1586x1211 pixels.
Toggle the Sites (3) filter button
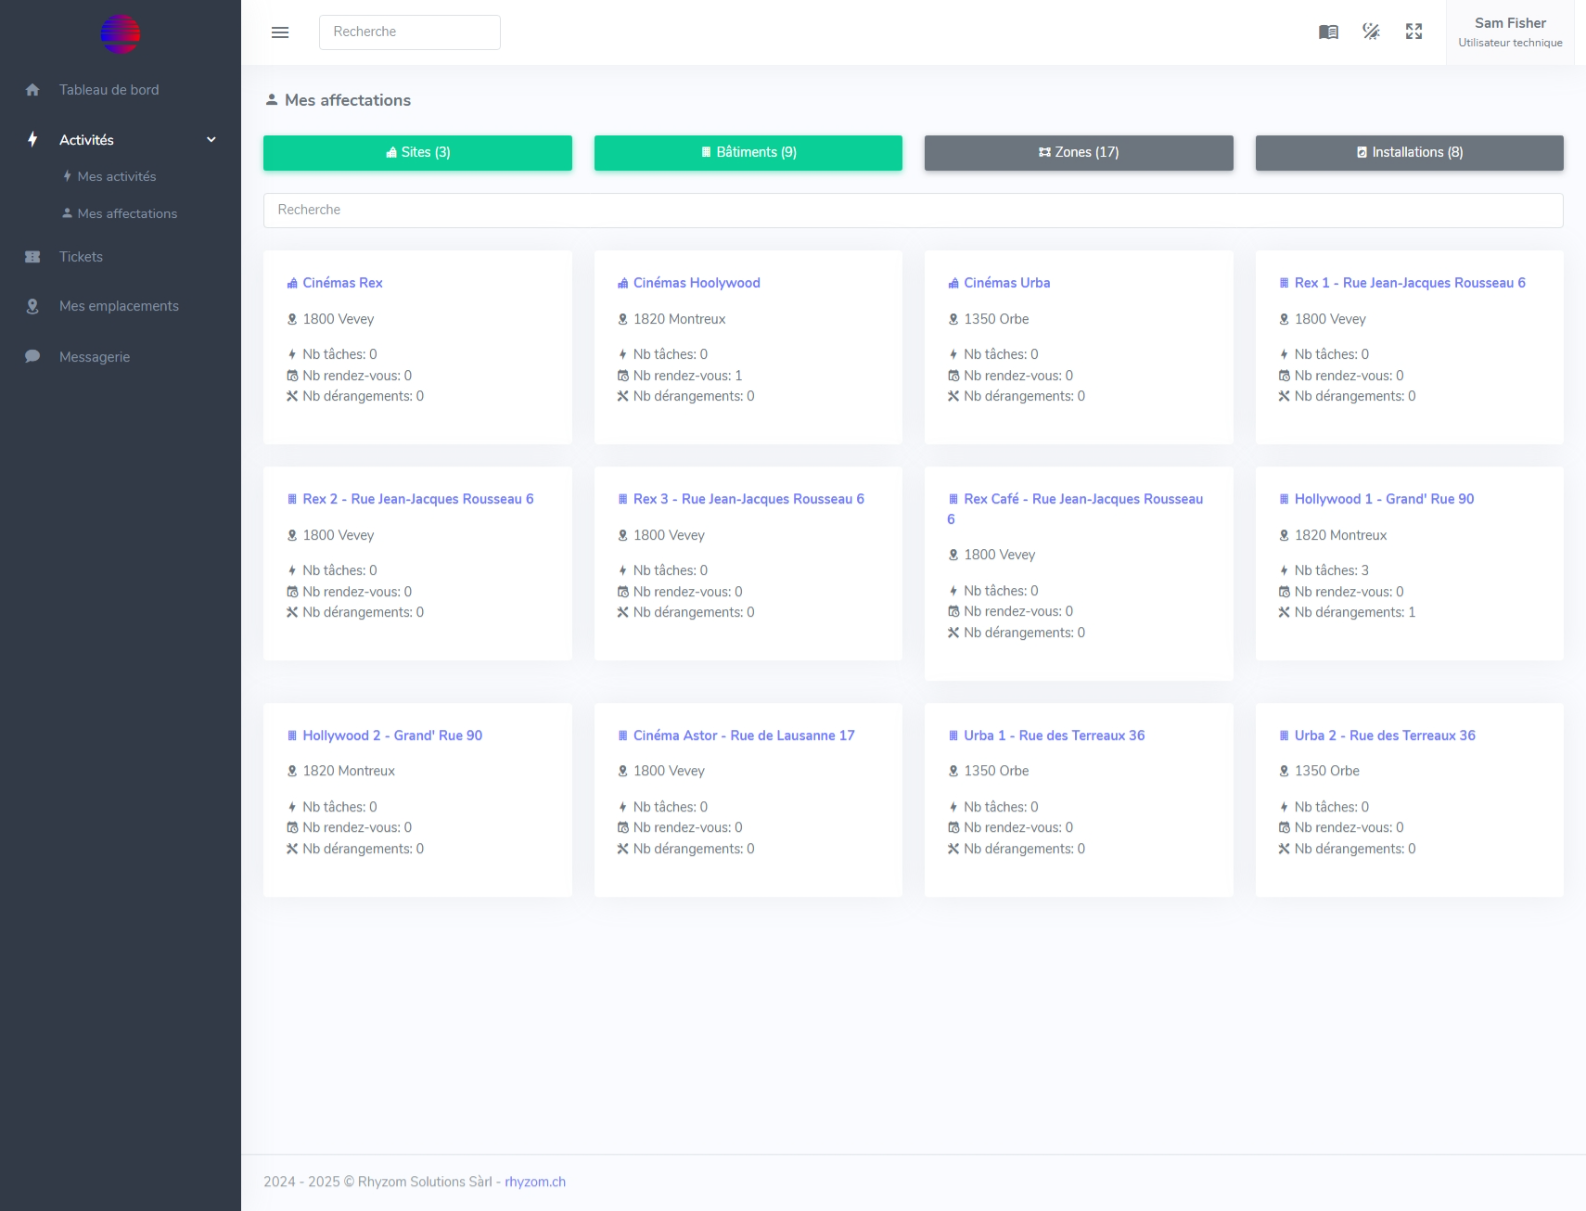pos(417,153)
